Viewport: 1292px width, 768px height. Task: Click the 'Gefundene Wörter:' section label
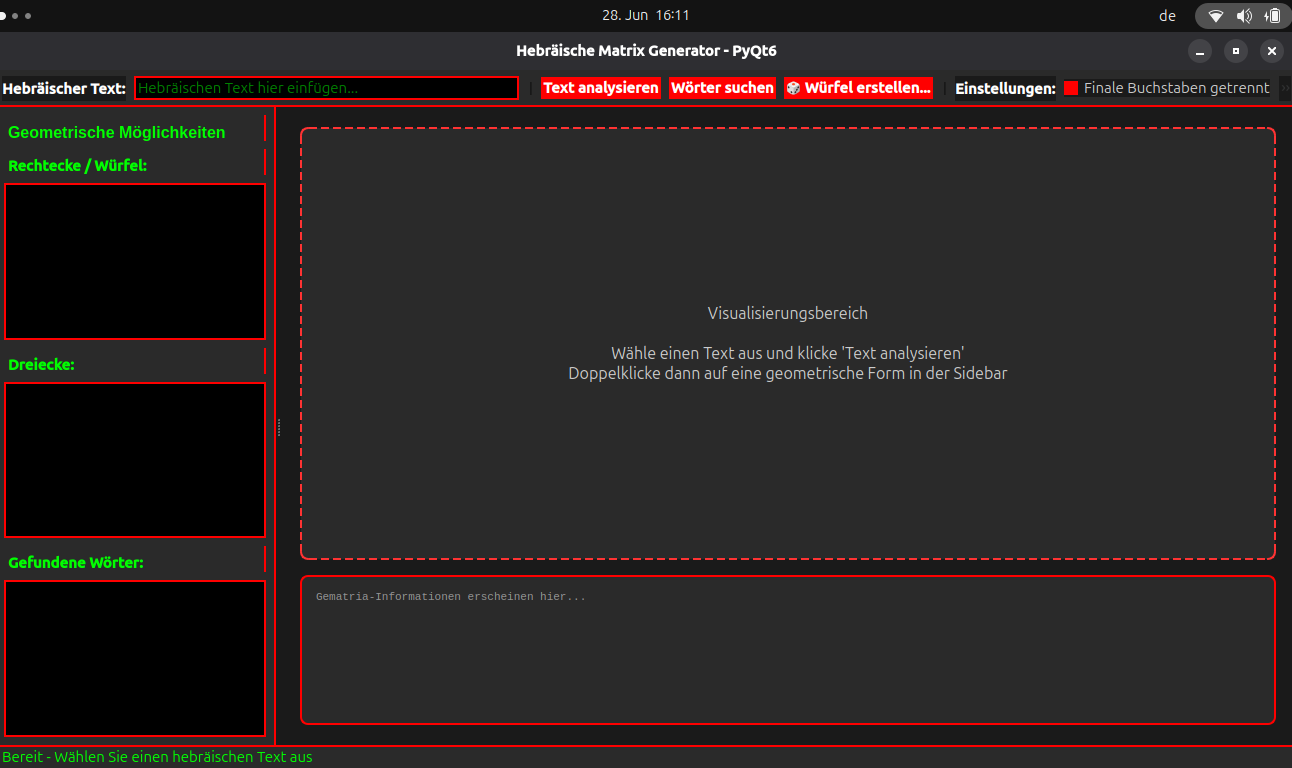[x=76, y=563]
